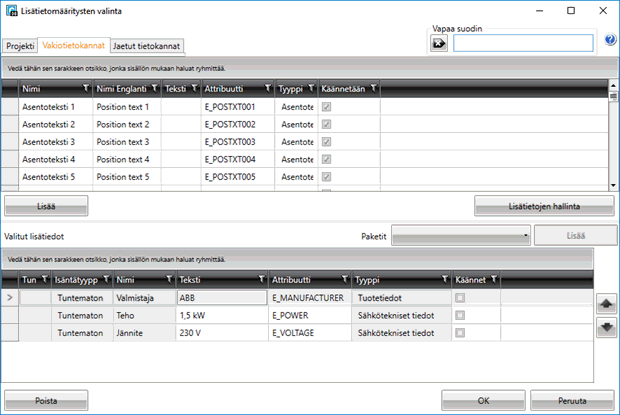Switch to the Projekti tab
The height and width of the screenshot is (415, 620).
(x=20, y=46)
